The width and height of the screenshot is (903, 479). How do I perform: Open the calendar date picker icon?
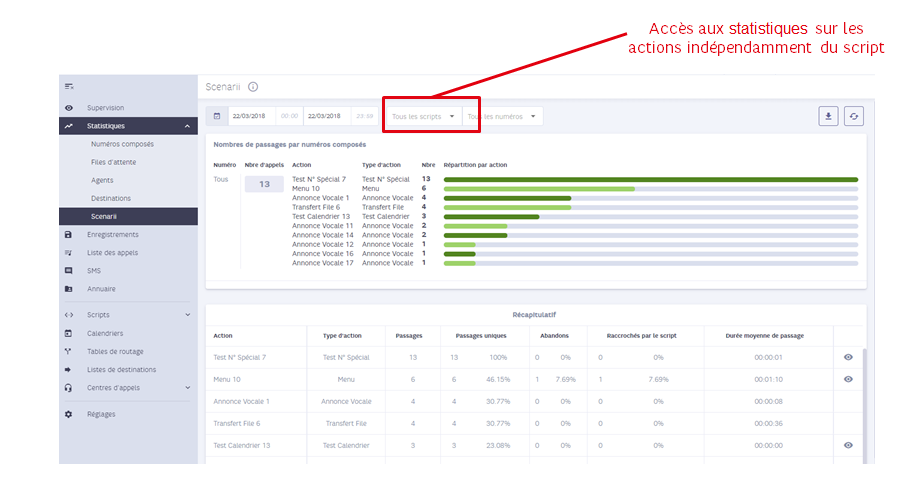(x=217, y=116)
